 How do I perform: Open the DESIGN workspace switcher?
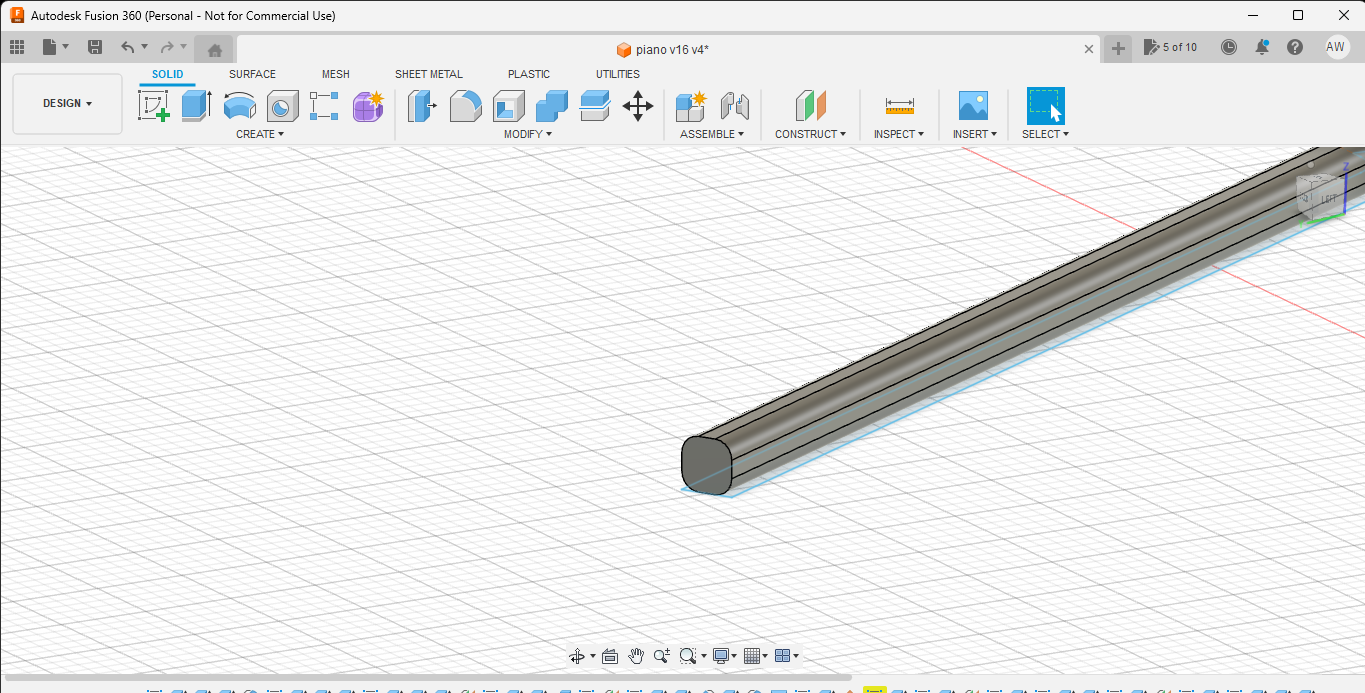tap(66, 102)
